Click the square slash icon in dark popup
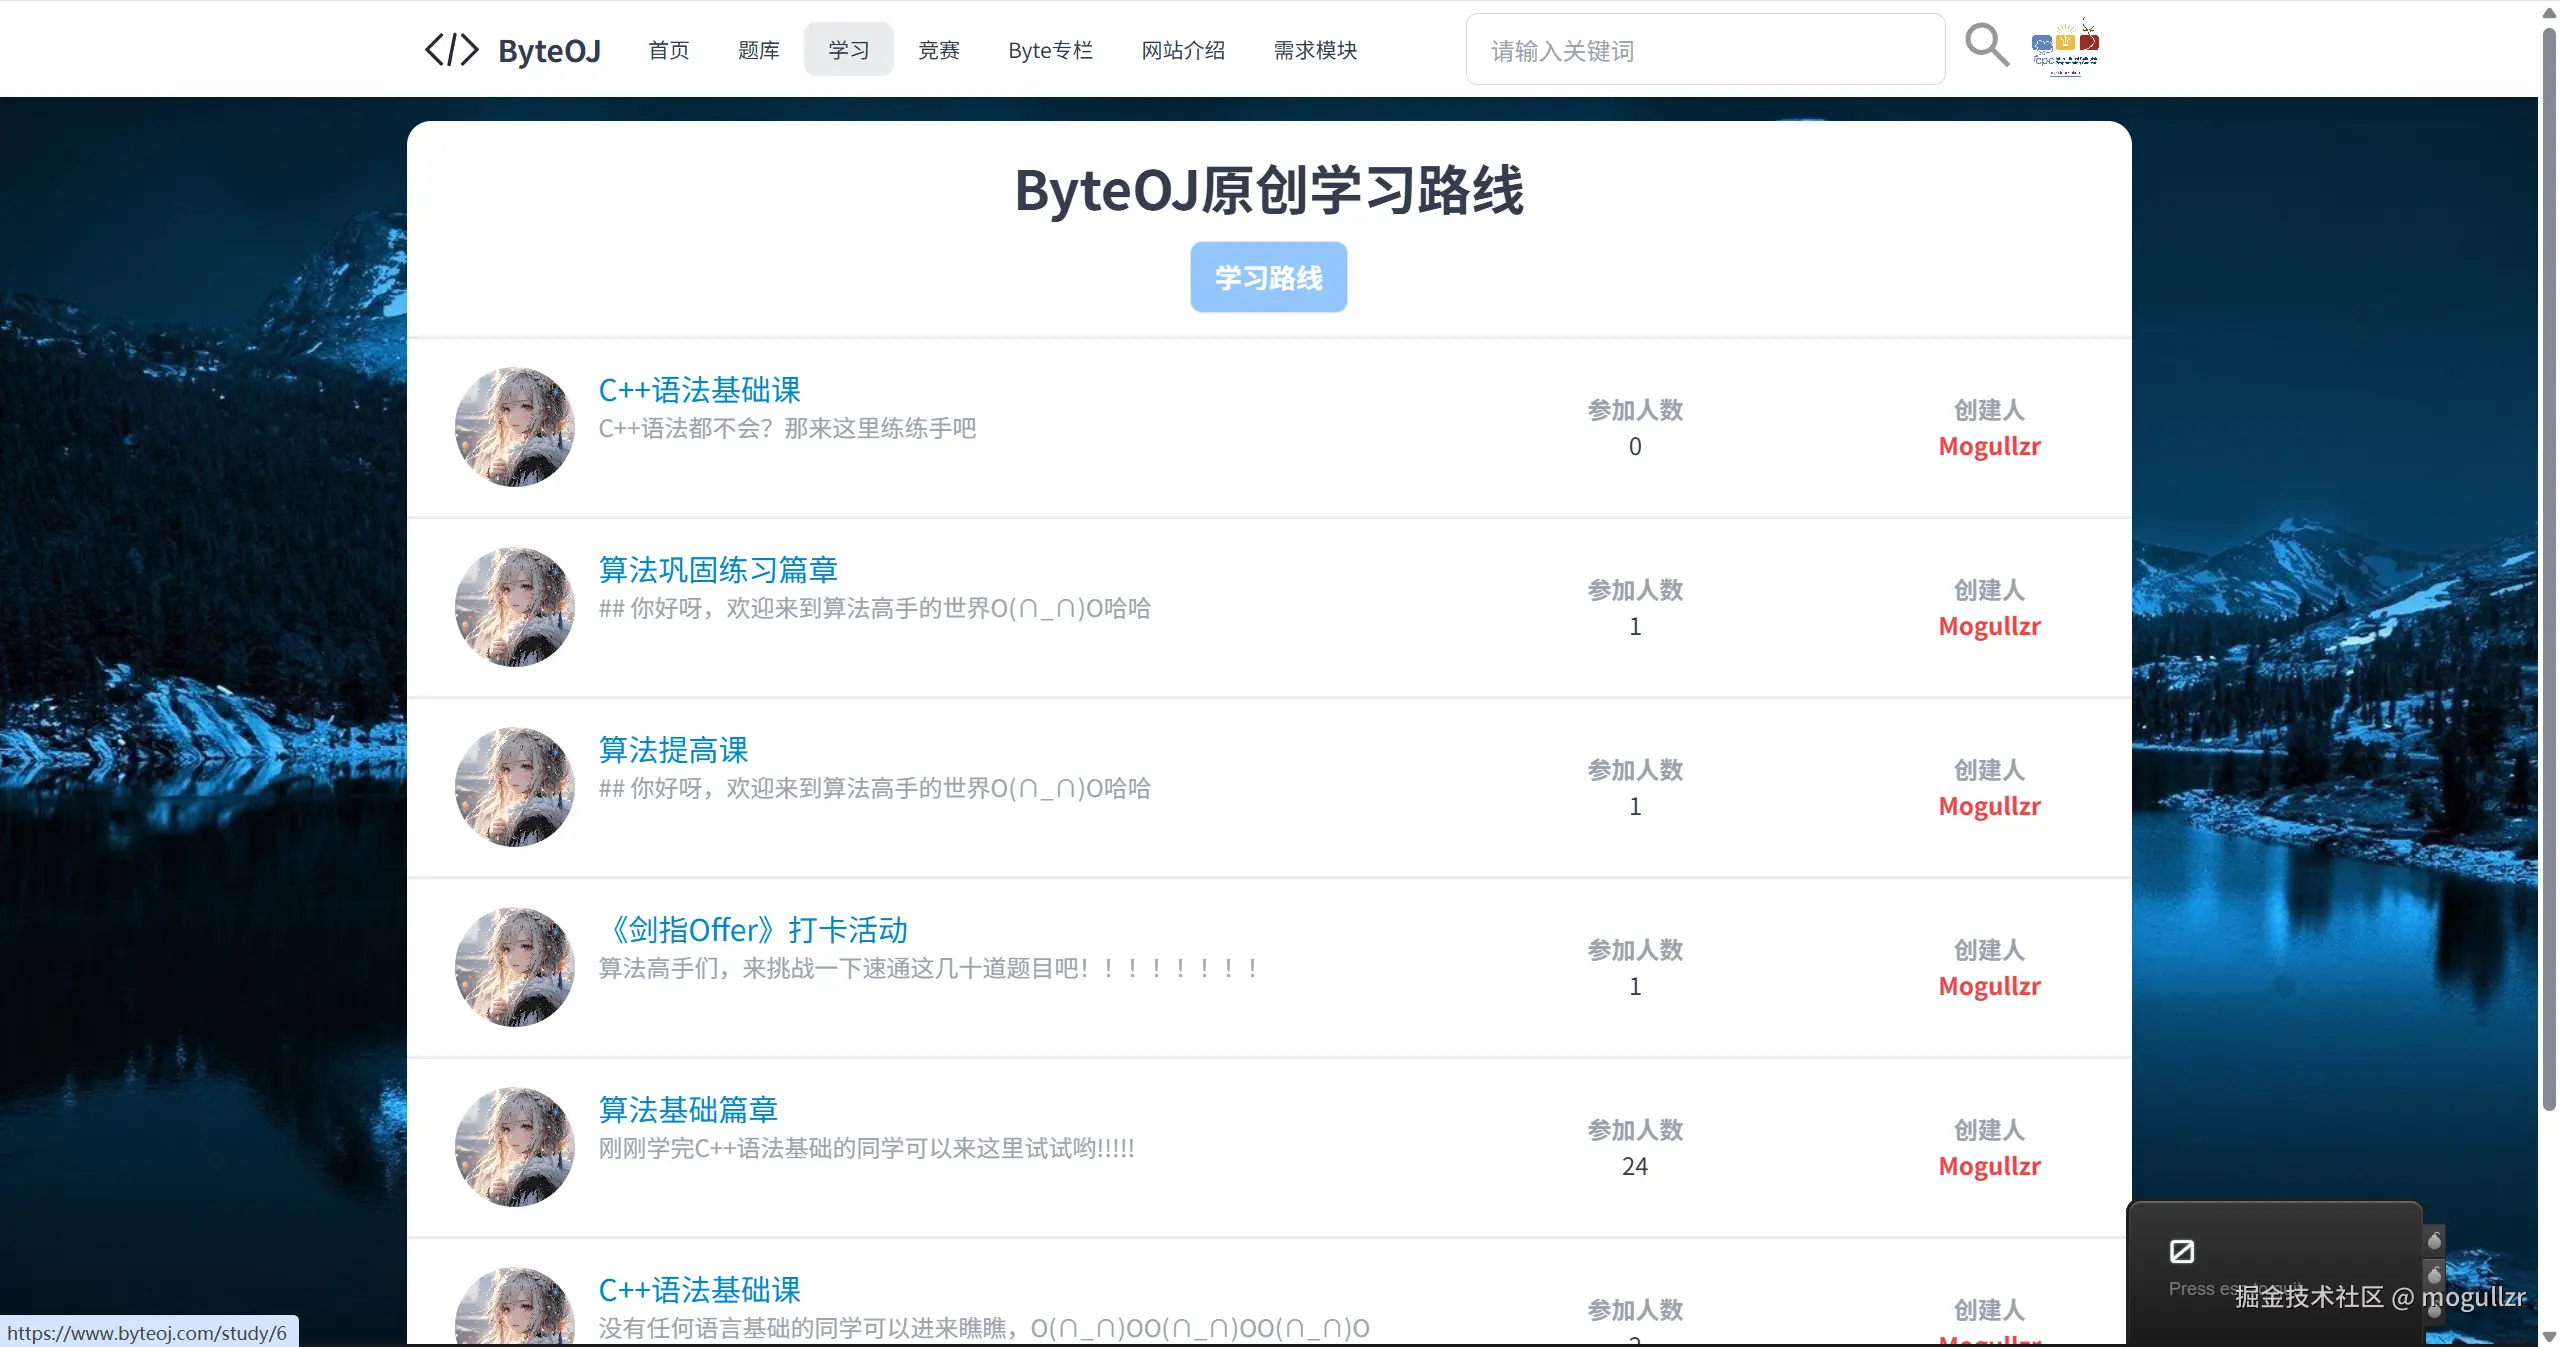Screen dimensions: 2560x1347 [x=2181, y=1251]
